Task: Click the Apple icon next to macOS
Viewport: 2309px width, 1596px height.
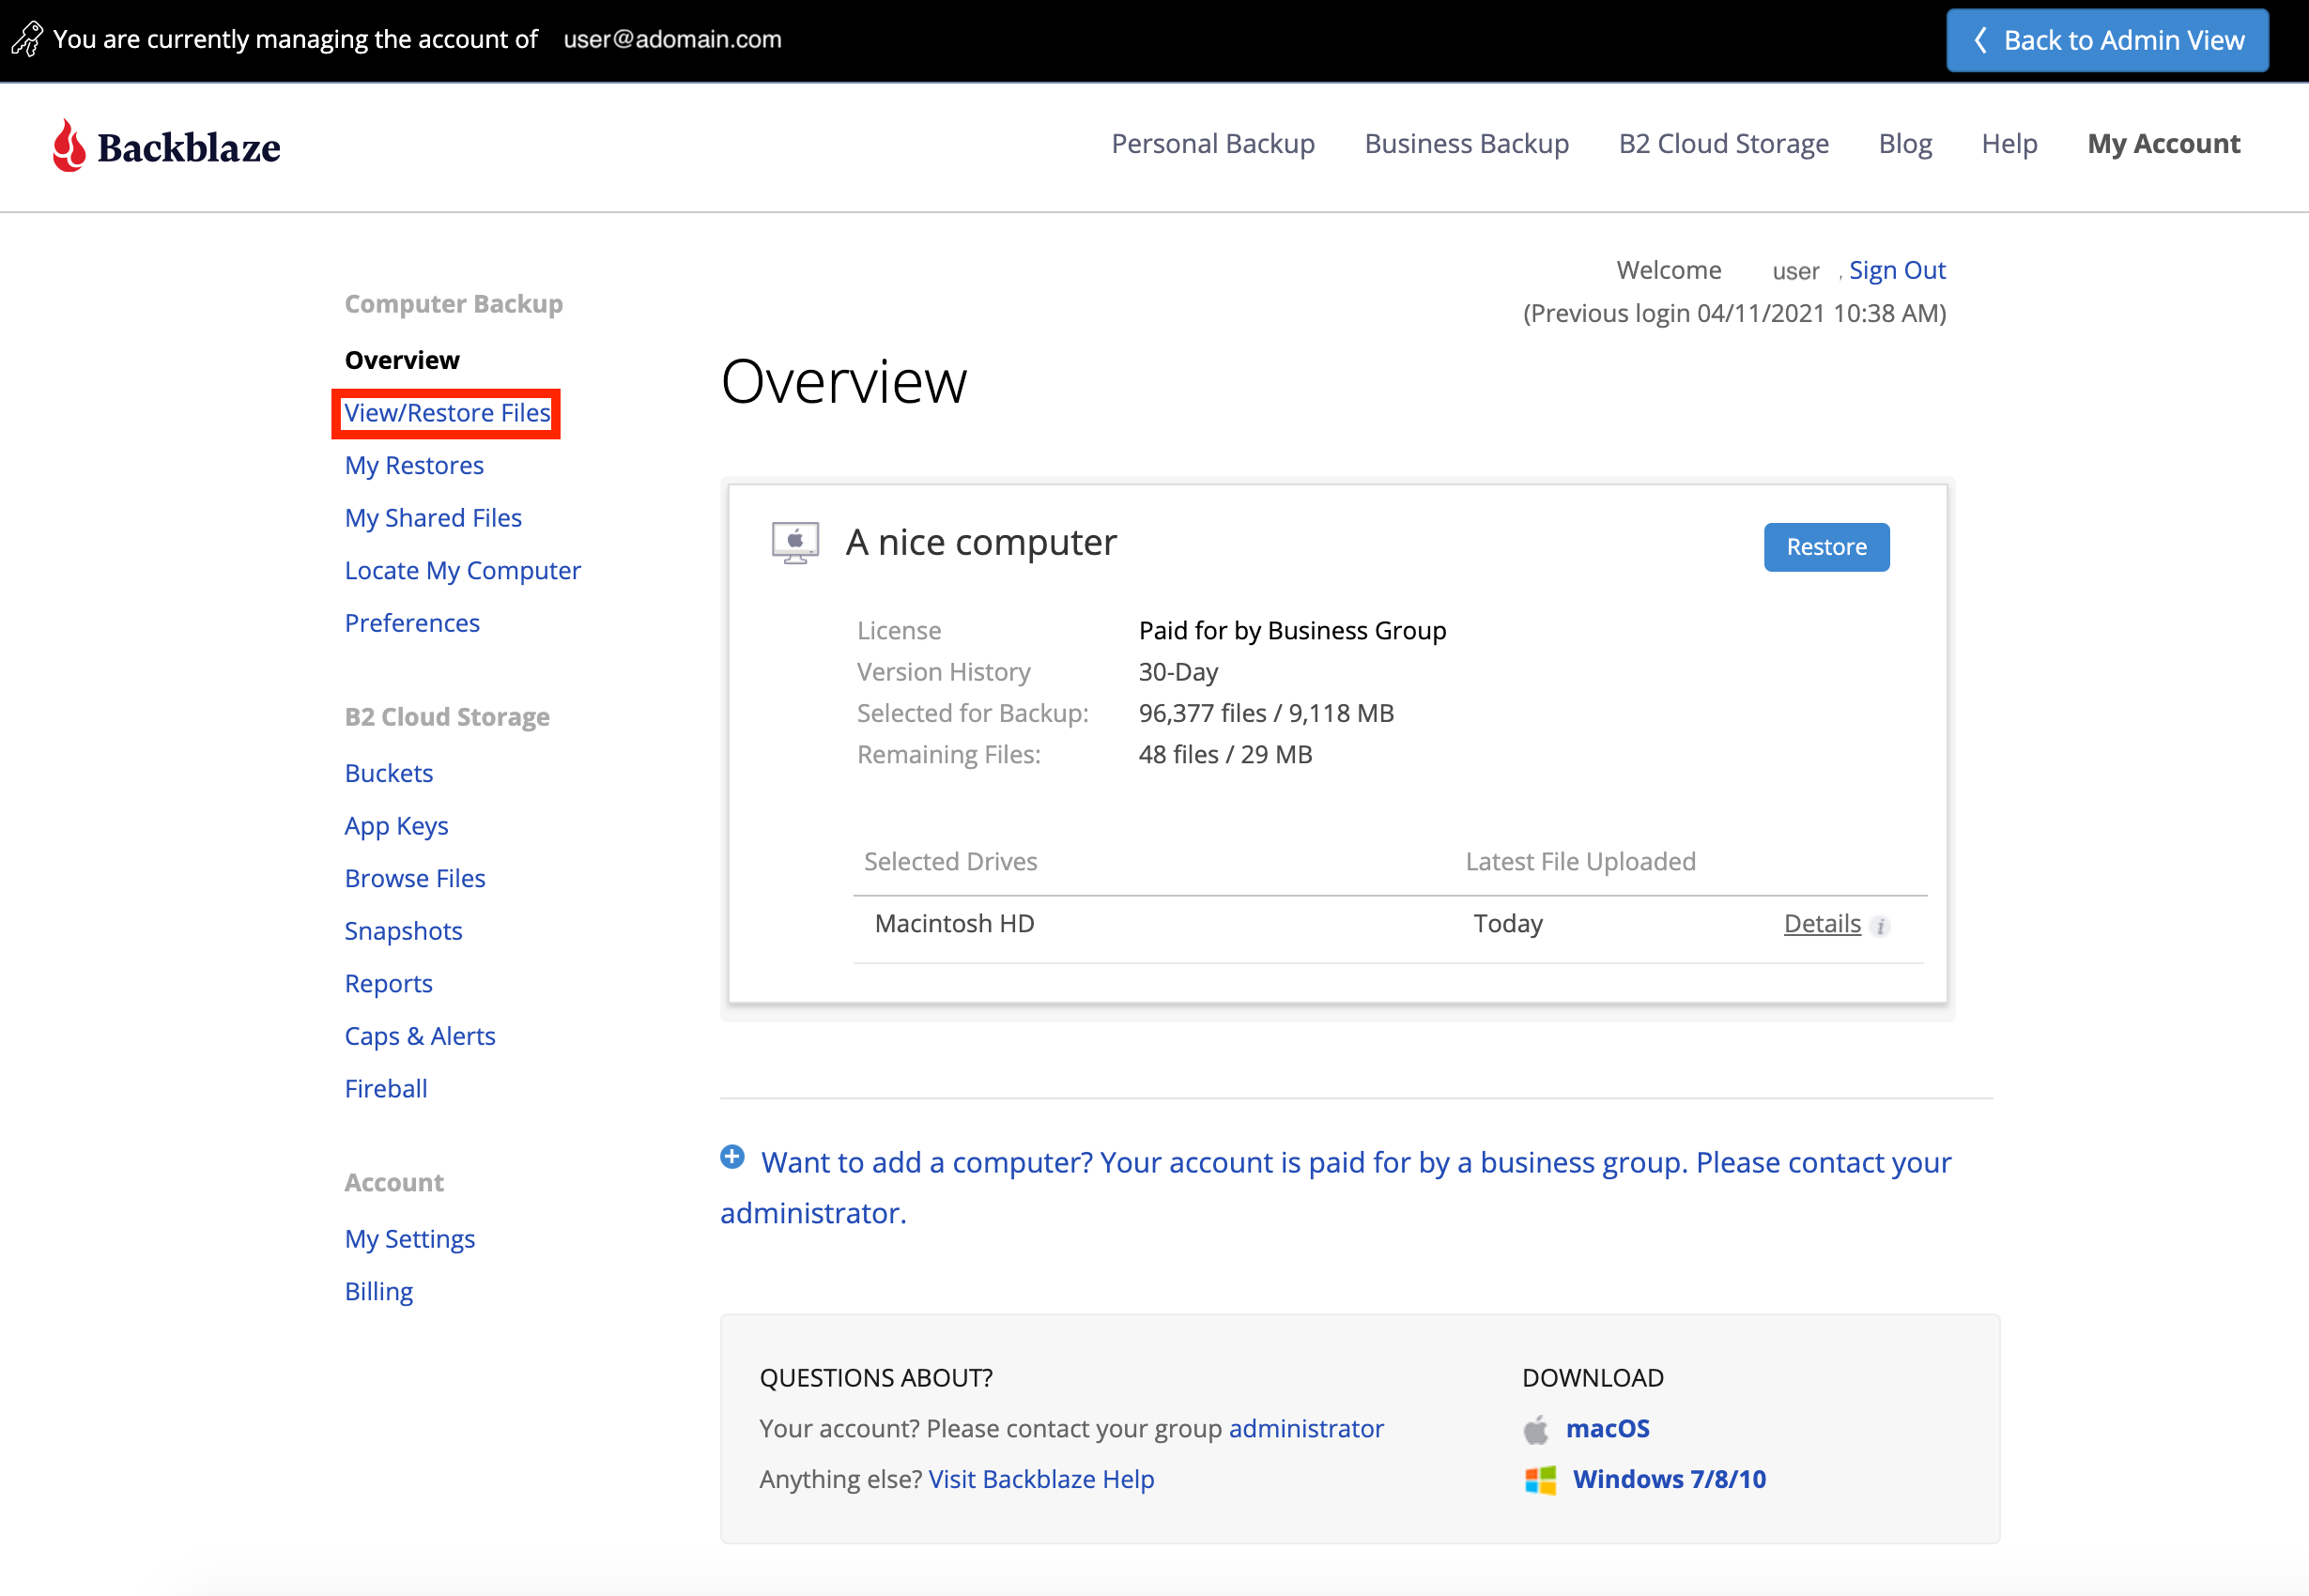Action: tap(1536, 1429)
